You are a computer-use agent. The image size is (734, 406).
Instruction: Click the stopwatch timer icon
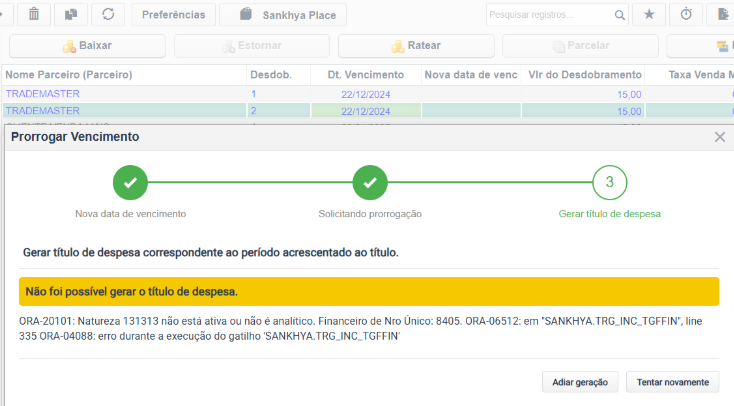pyautogui.click(x=686, y=15)
